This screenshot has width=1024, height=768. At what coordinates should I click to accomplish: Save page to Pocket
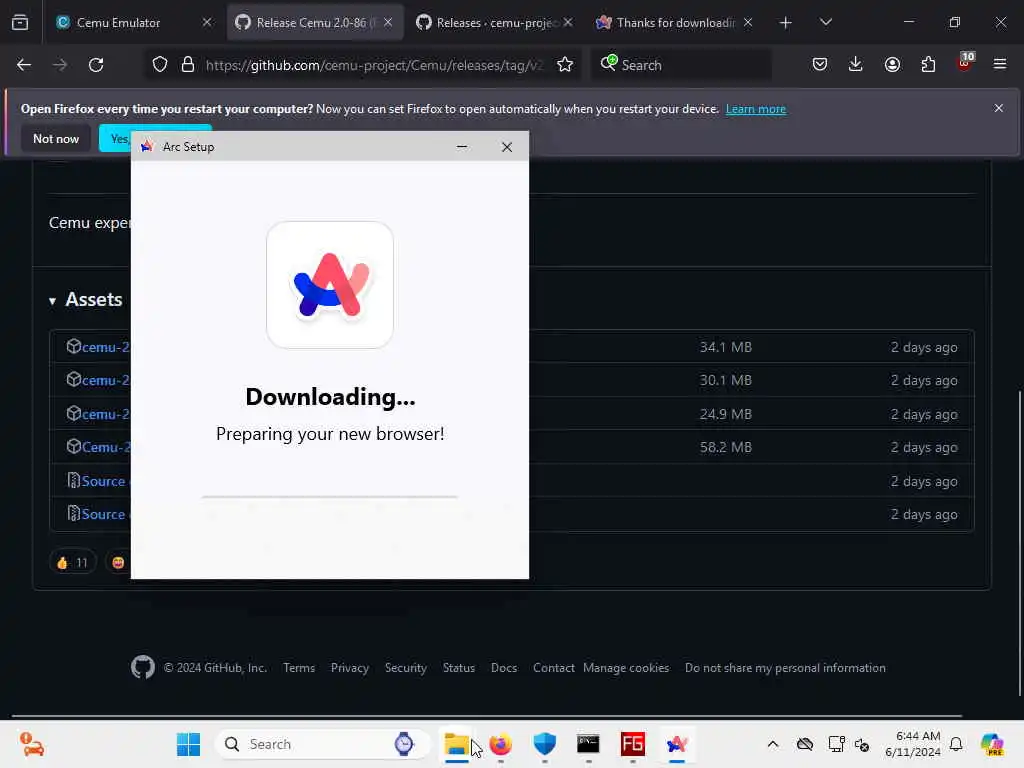click(820, 65)
